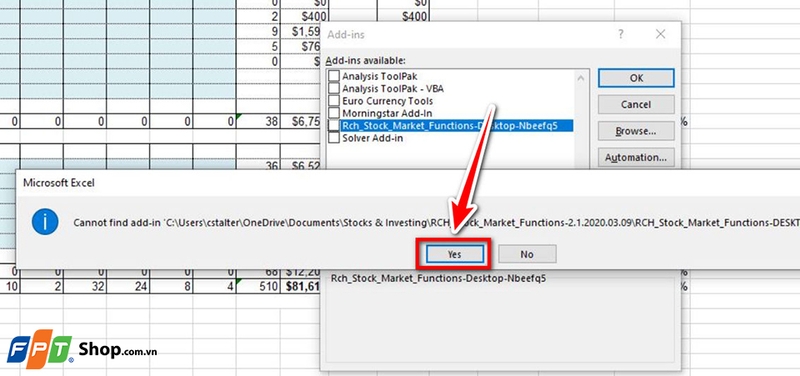This screenshot has height=376, width=800.
Task: Click add-in description Rch_Stock_Market_Functions-Desktop-Nbeefq5 below dialog
Action: pos(438,278)
